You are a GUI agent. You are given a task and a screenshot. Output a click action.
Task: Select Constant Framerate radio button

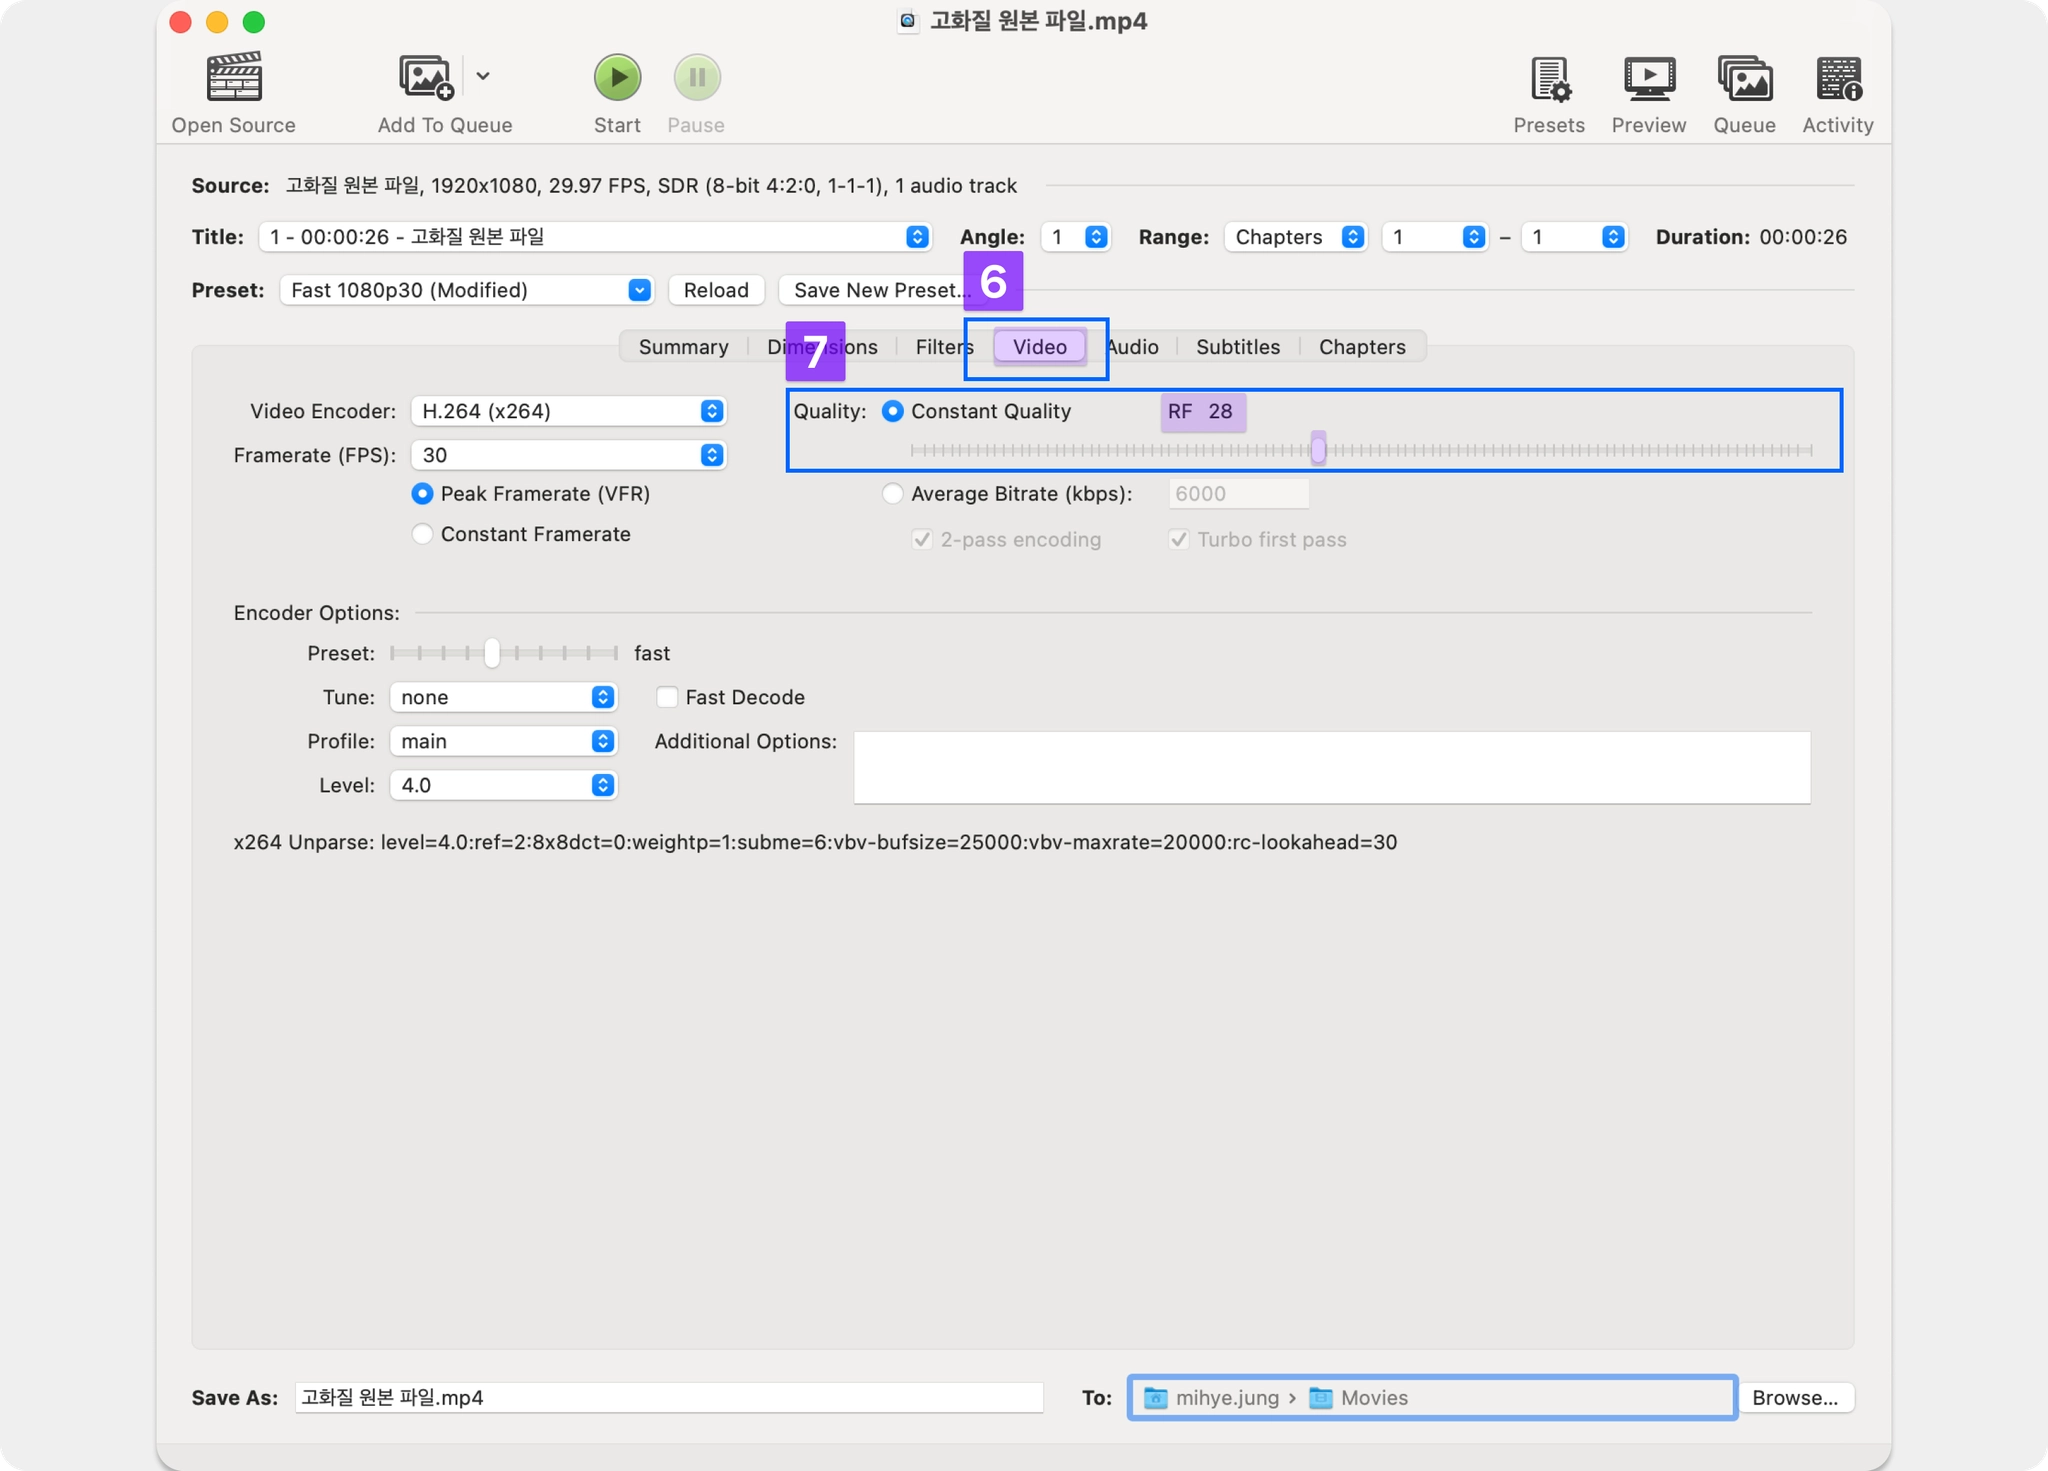(x=423, y=534)
